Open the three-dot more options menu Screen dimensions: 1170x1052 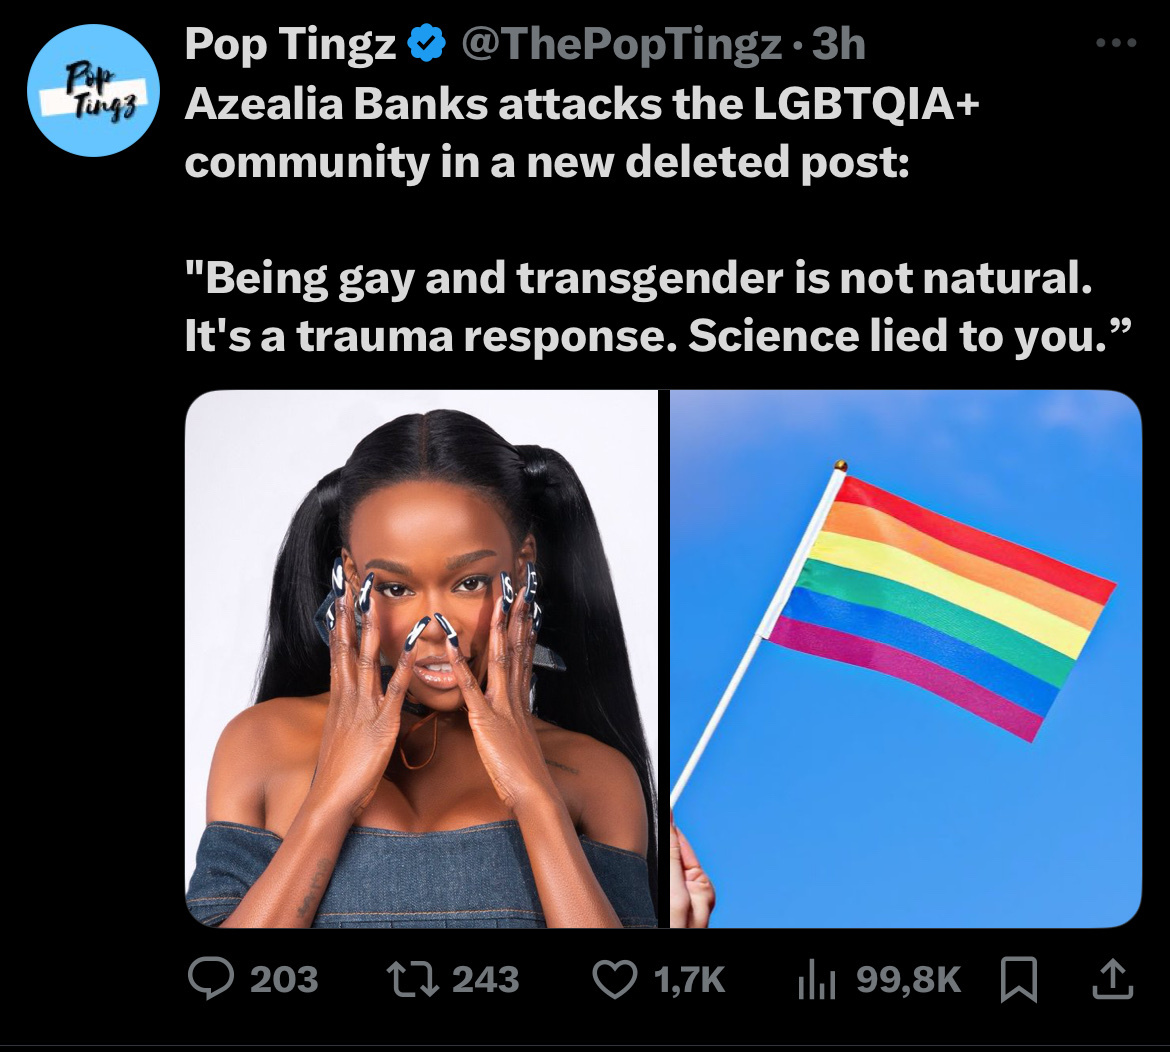[1116, 44]
